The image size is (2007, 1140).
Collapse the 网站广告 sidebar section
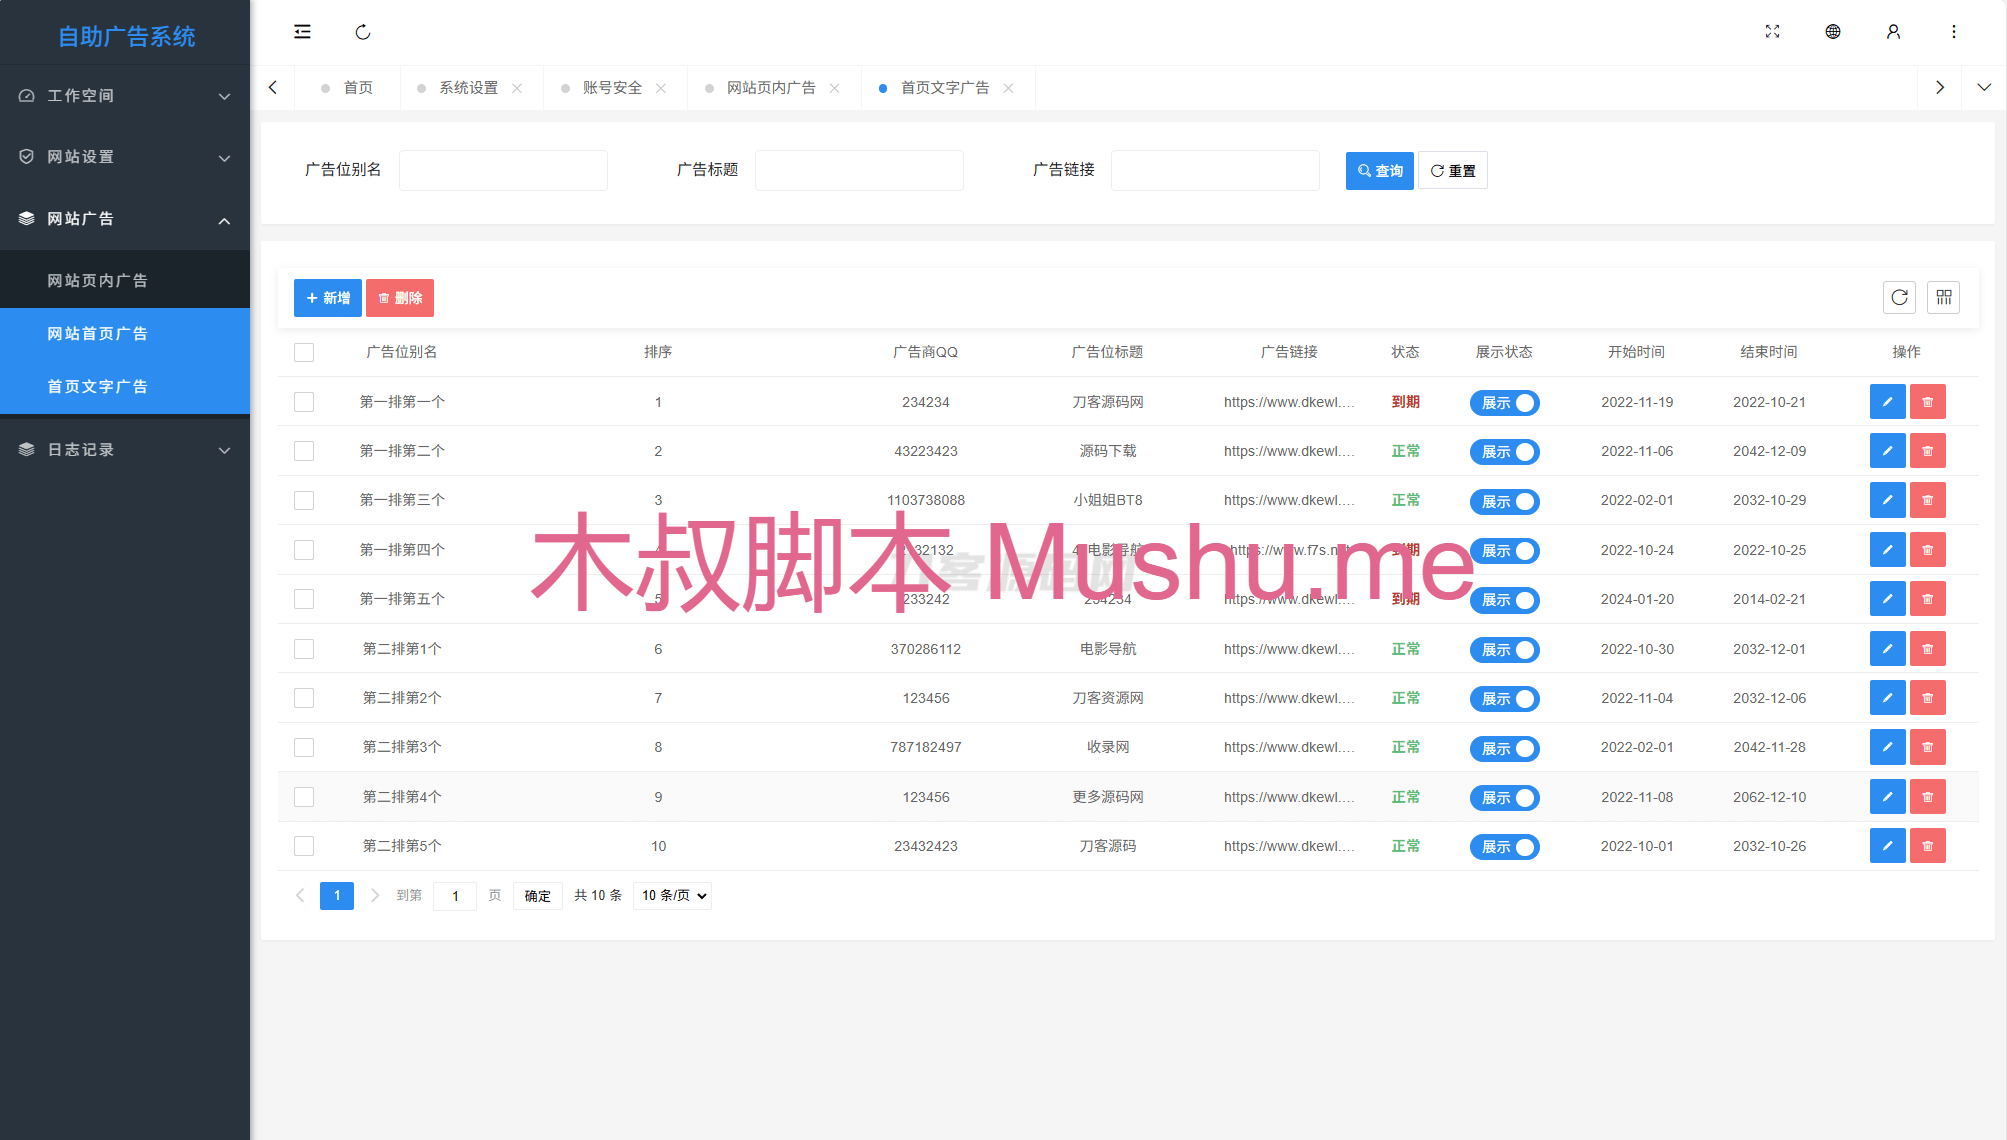coord(125,218)
